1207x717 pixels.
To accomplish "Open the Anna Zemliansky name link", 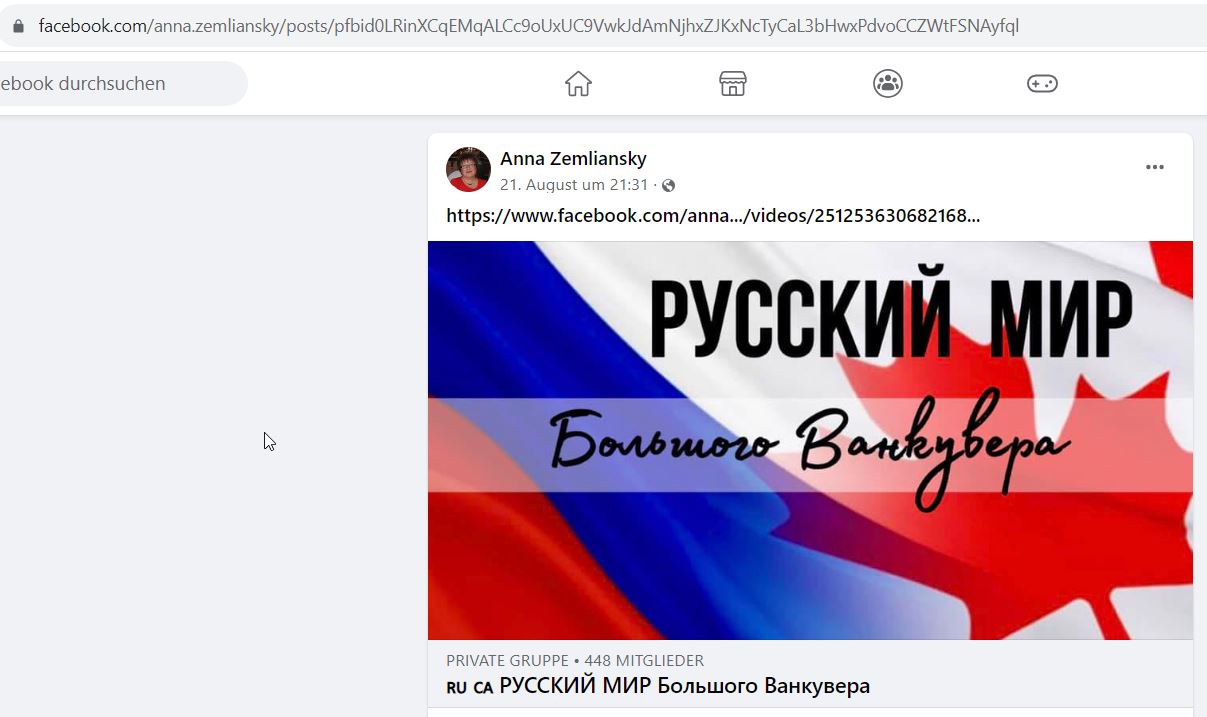I will tap(573, 158).
